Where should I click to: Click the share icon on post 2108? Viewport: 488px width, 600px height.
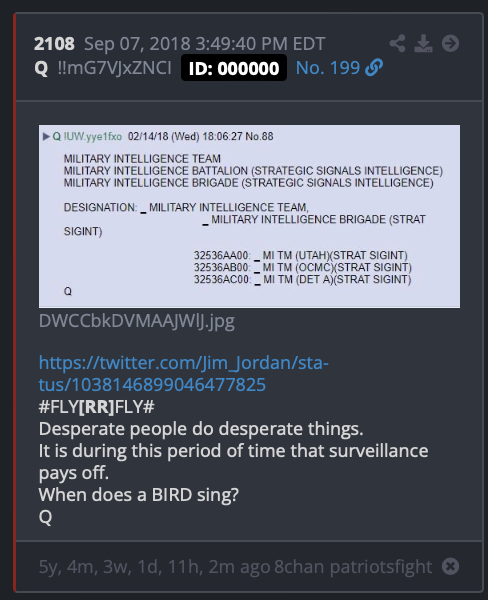398,43
